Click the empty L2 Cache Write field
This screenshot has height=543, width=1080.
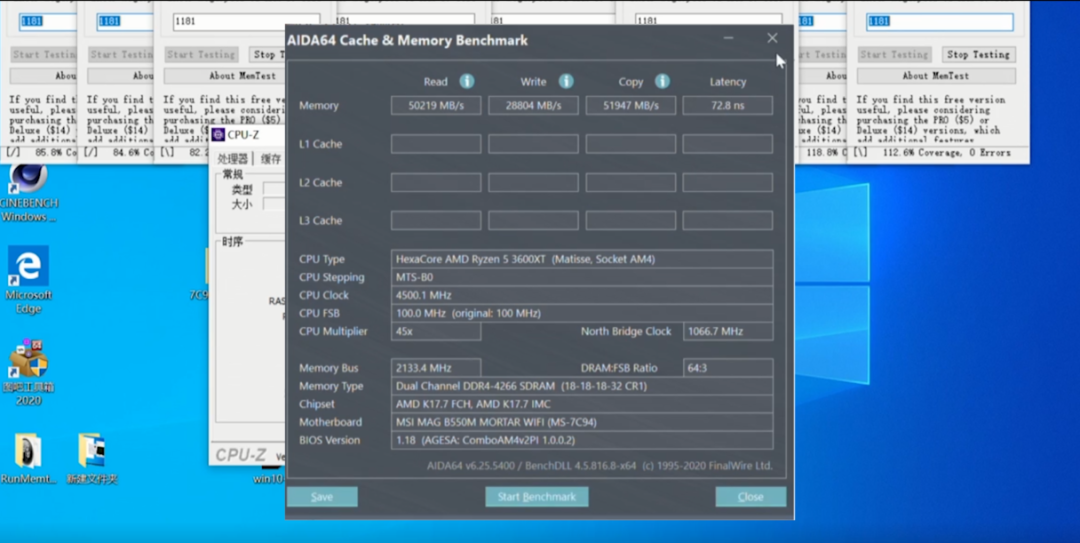(x=533, y=183)
